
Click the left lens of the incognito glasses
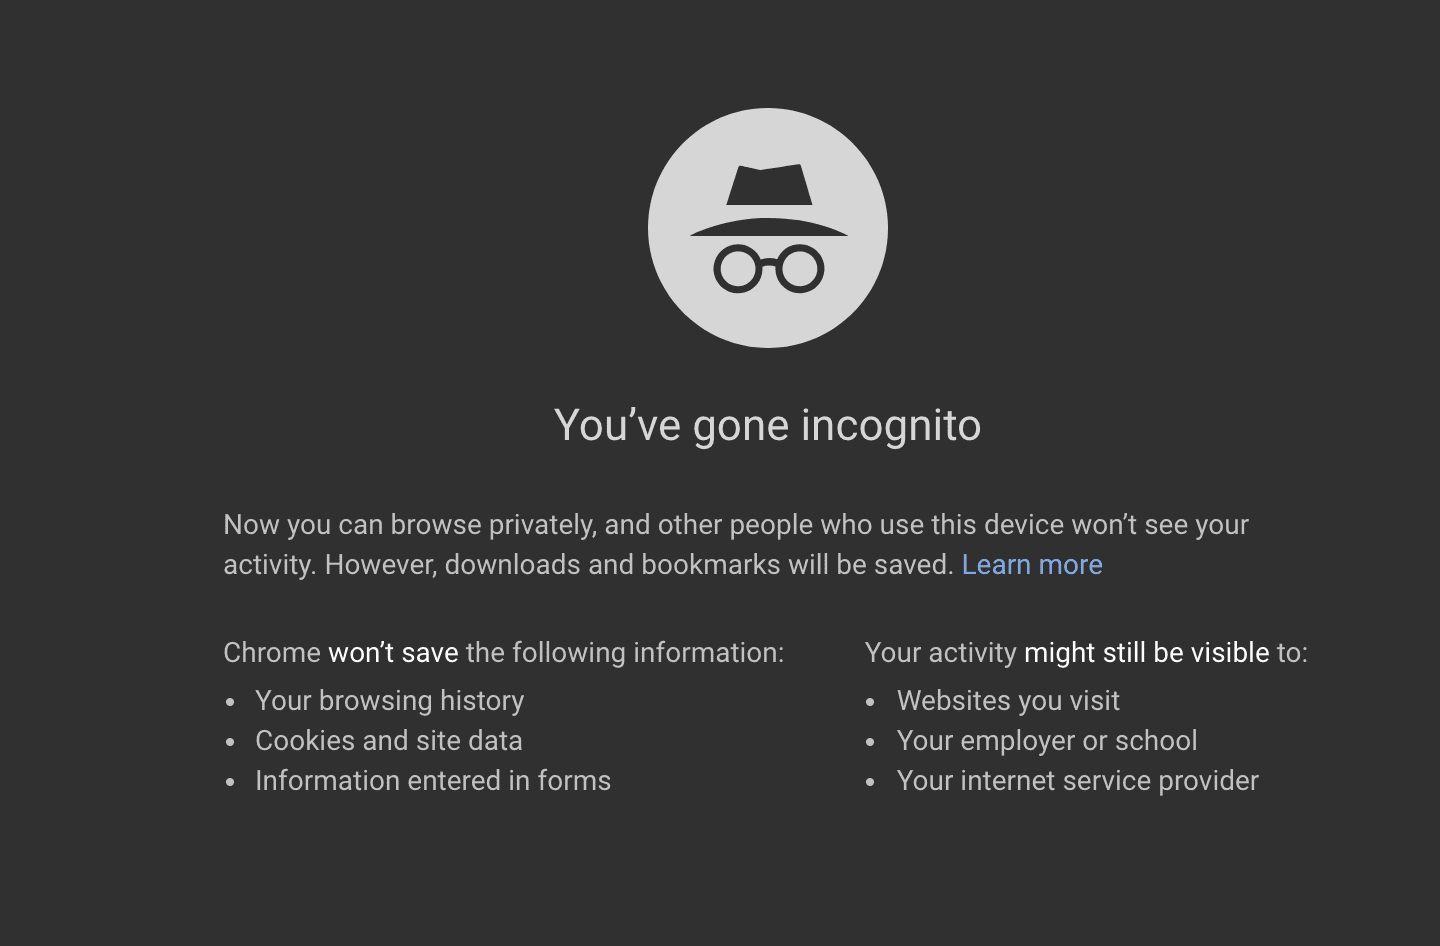coord(740,267)
